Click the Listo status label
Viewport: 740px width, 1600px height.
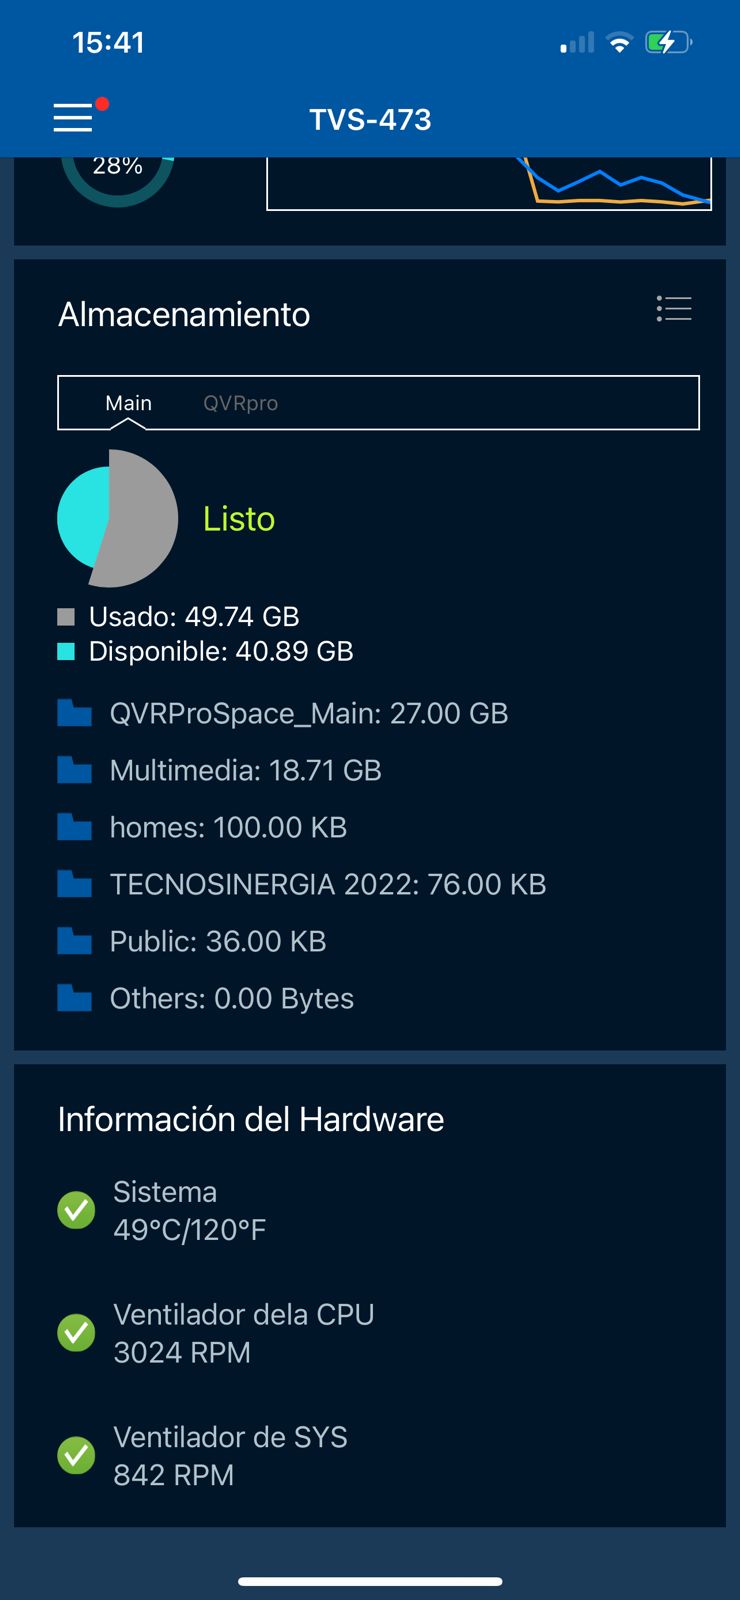point(239,519)
